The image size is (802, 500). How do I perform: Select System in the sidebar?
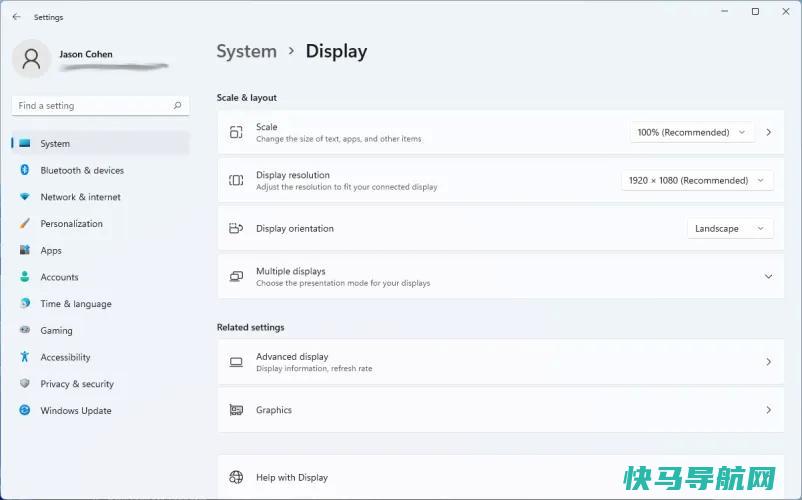tap(100, 143)
